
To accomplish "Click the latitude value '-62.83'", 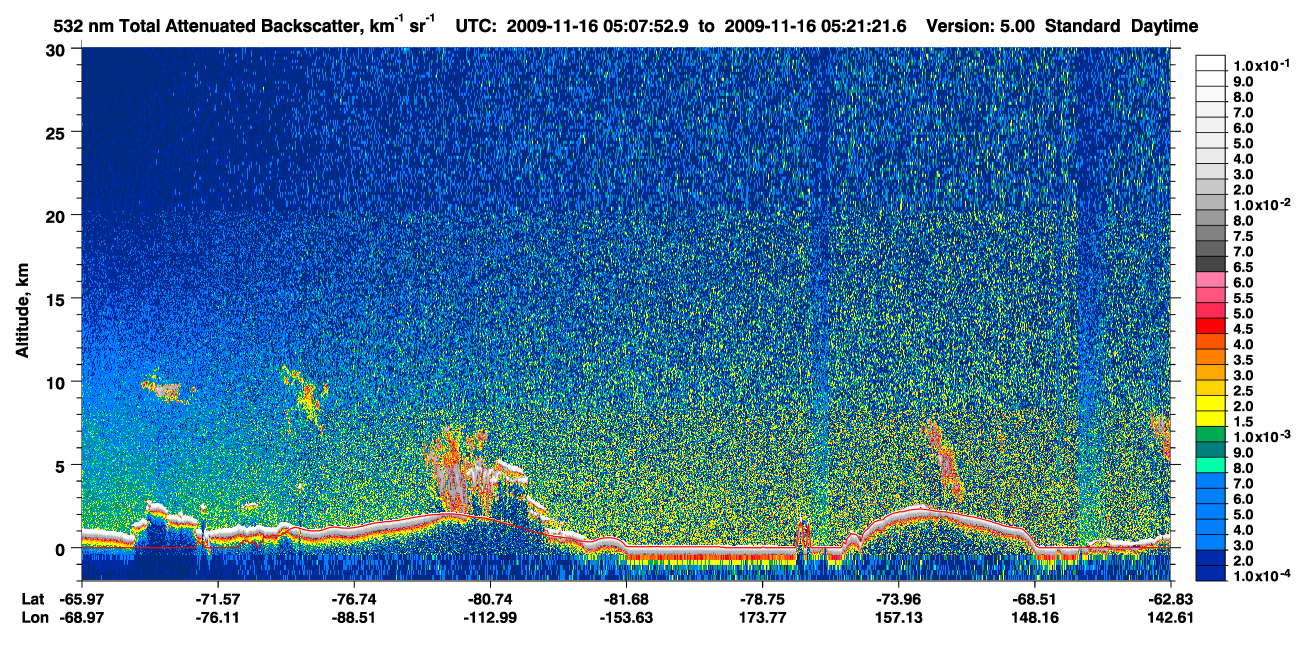I will pyautogui.click(x=1170, y=599).
